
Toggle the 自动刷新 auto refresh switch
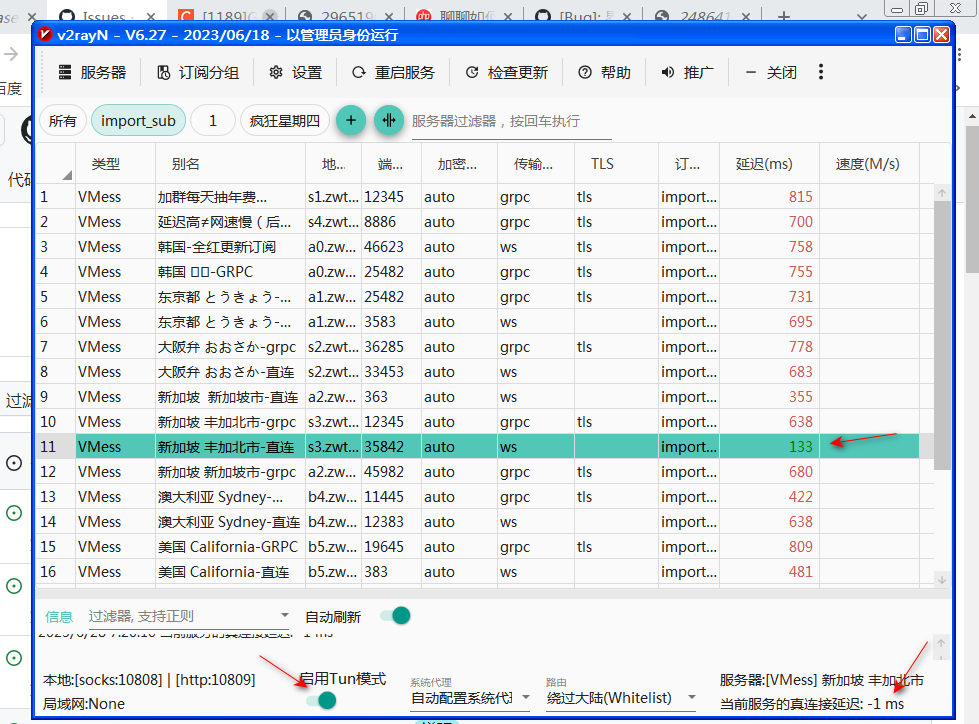pyautogui.click(x=396, y=616)
